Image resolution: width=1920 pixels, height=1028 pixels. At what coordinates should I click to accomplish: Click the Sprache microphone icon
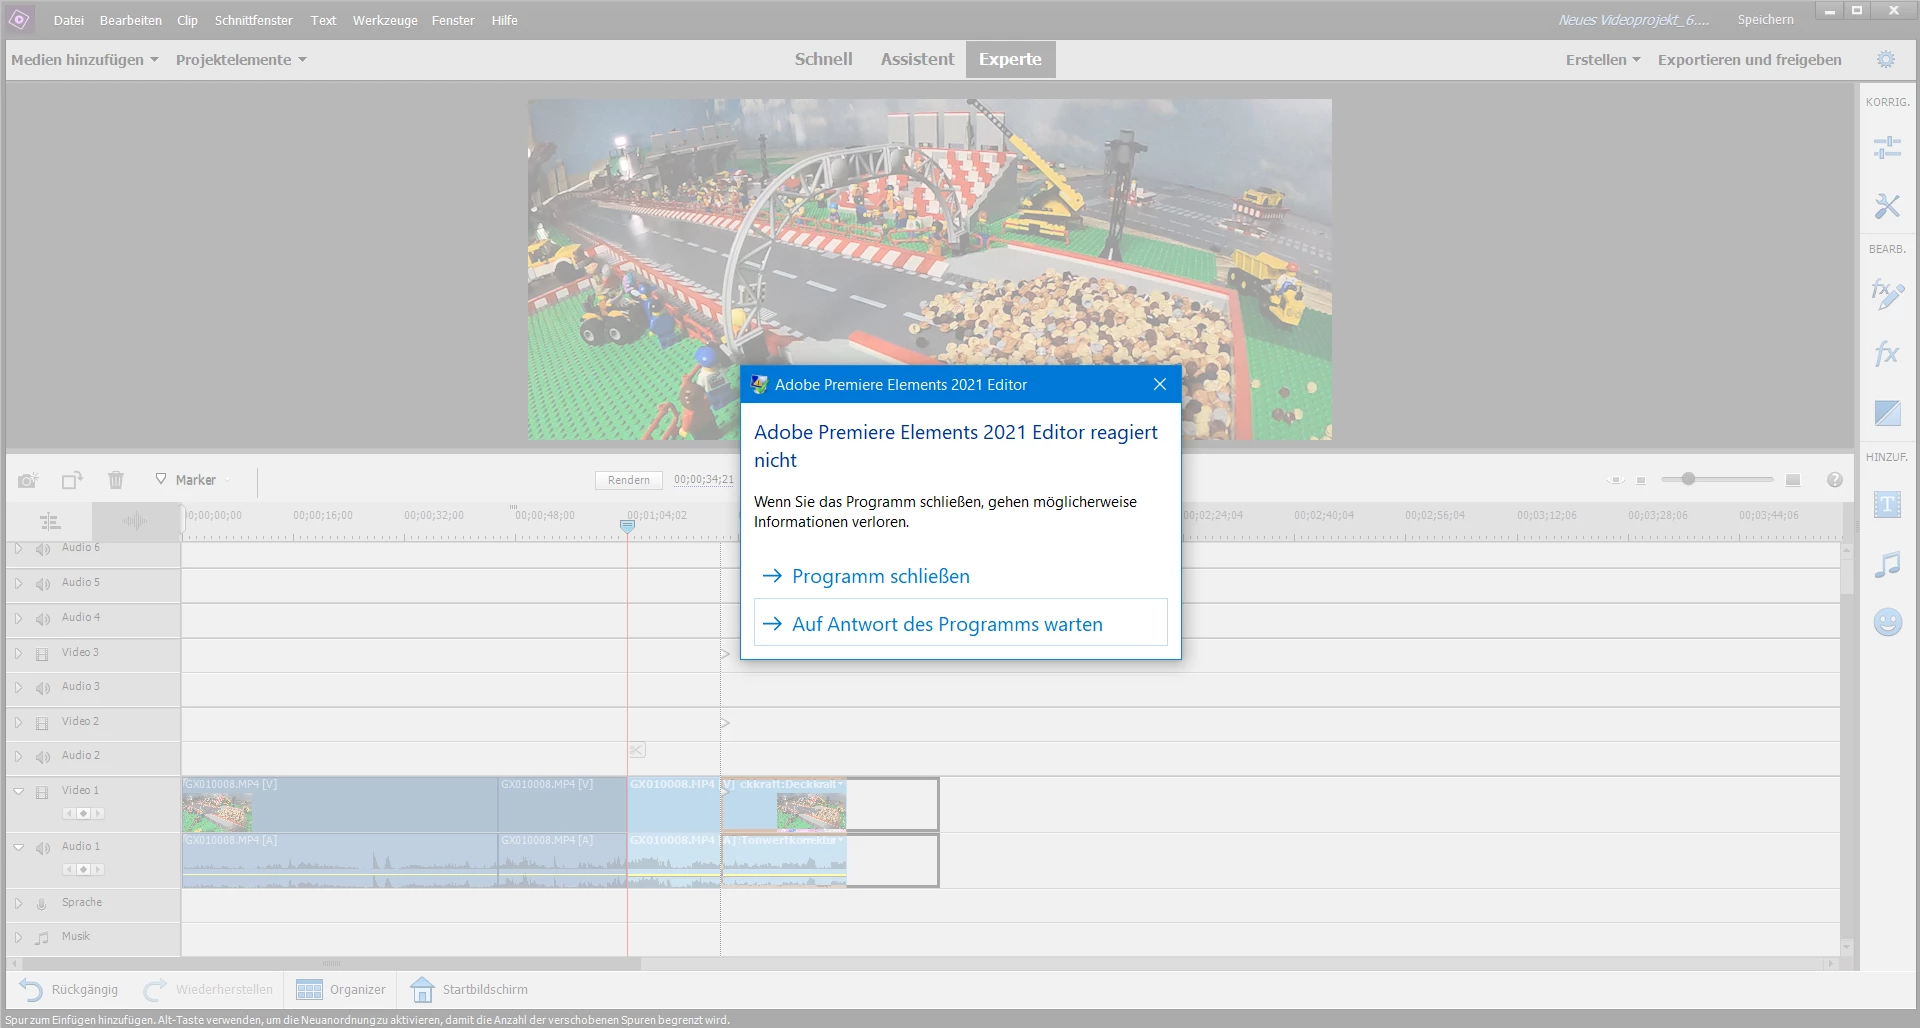pyautogui.click(x=42, y=904)
